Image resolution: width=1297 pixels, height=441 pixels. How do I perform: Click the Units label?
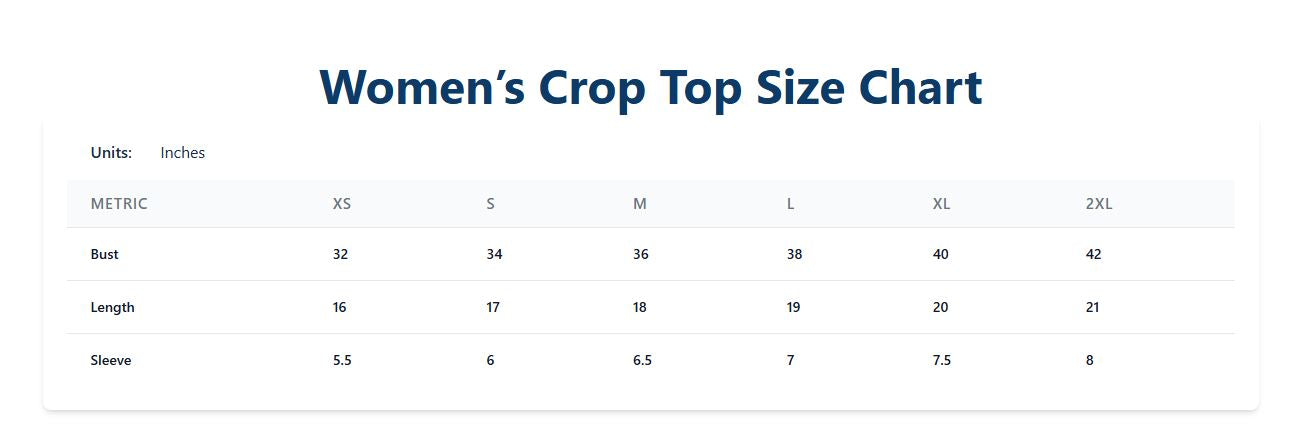click(x=111, y=153)
